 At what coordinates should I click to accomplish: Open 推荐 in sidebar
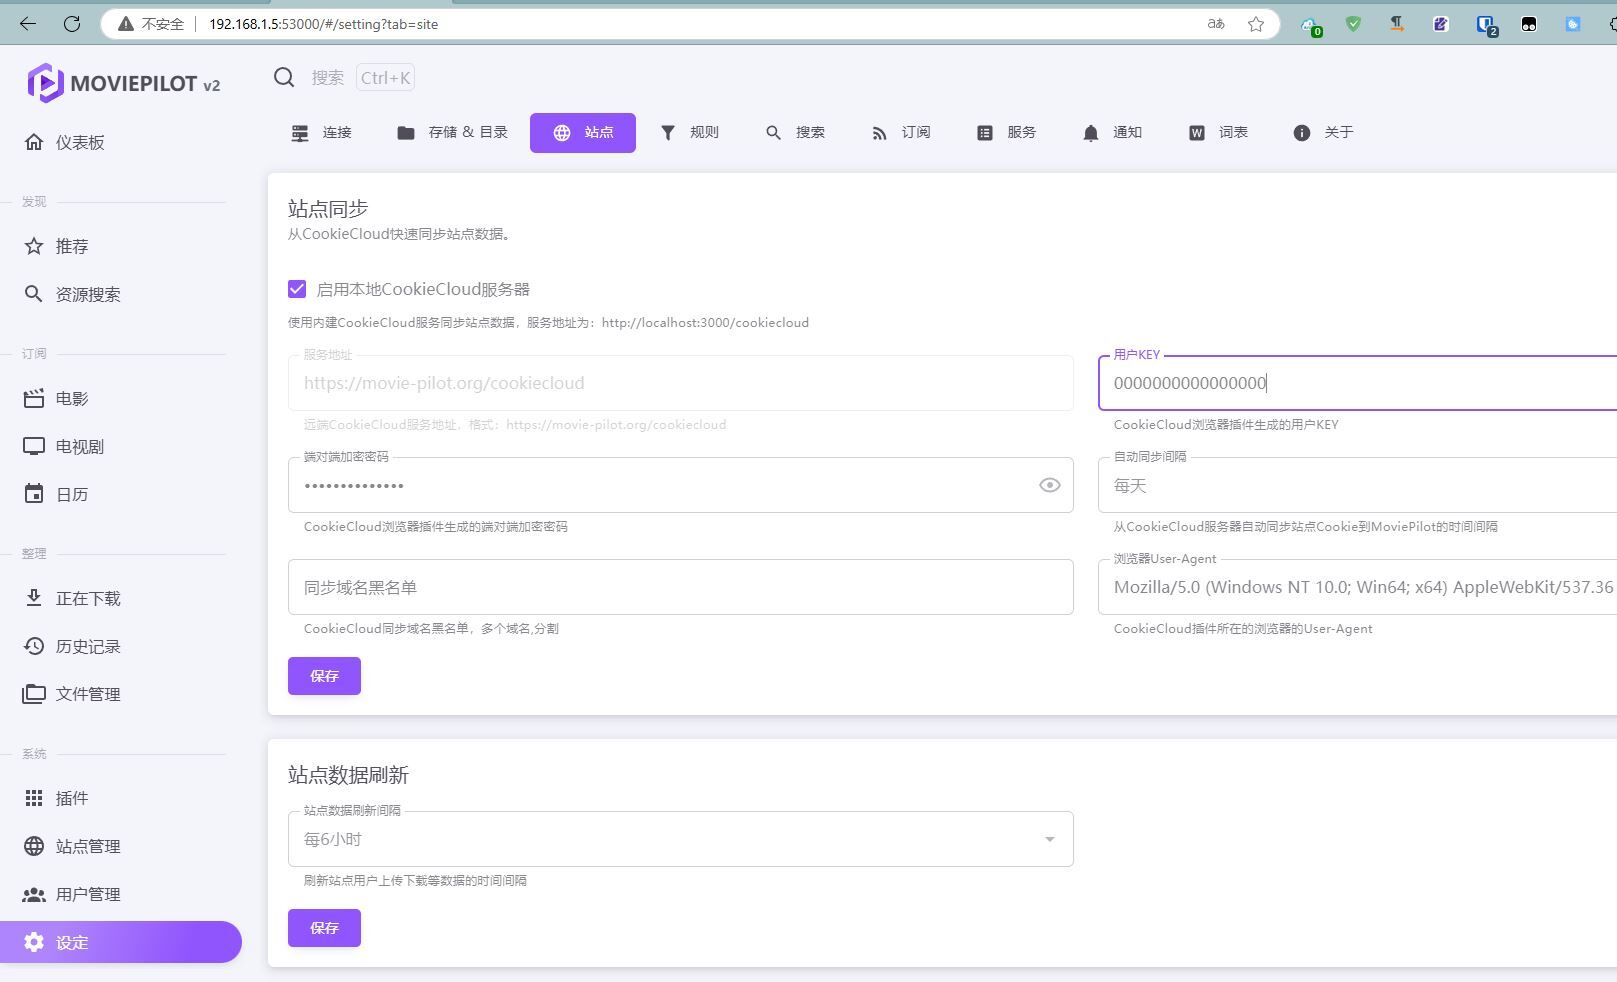click(x=56, y=246)
